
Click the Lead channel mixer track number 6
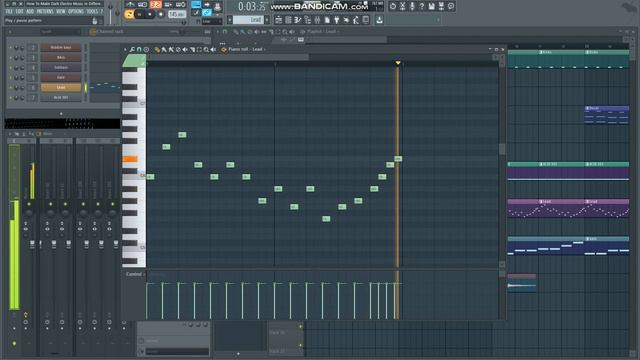point(33,88)
